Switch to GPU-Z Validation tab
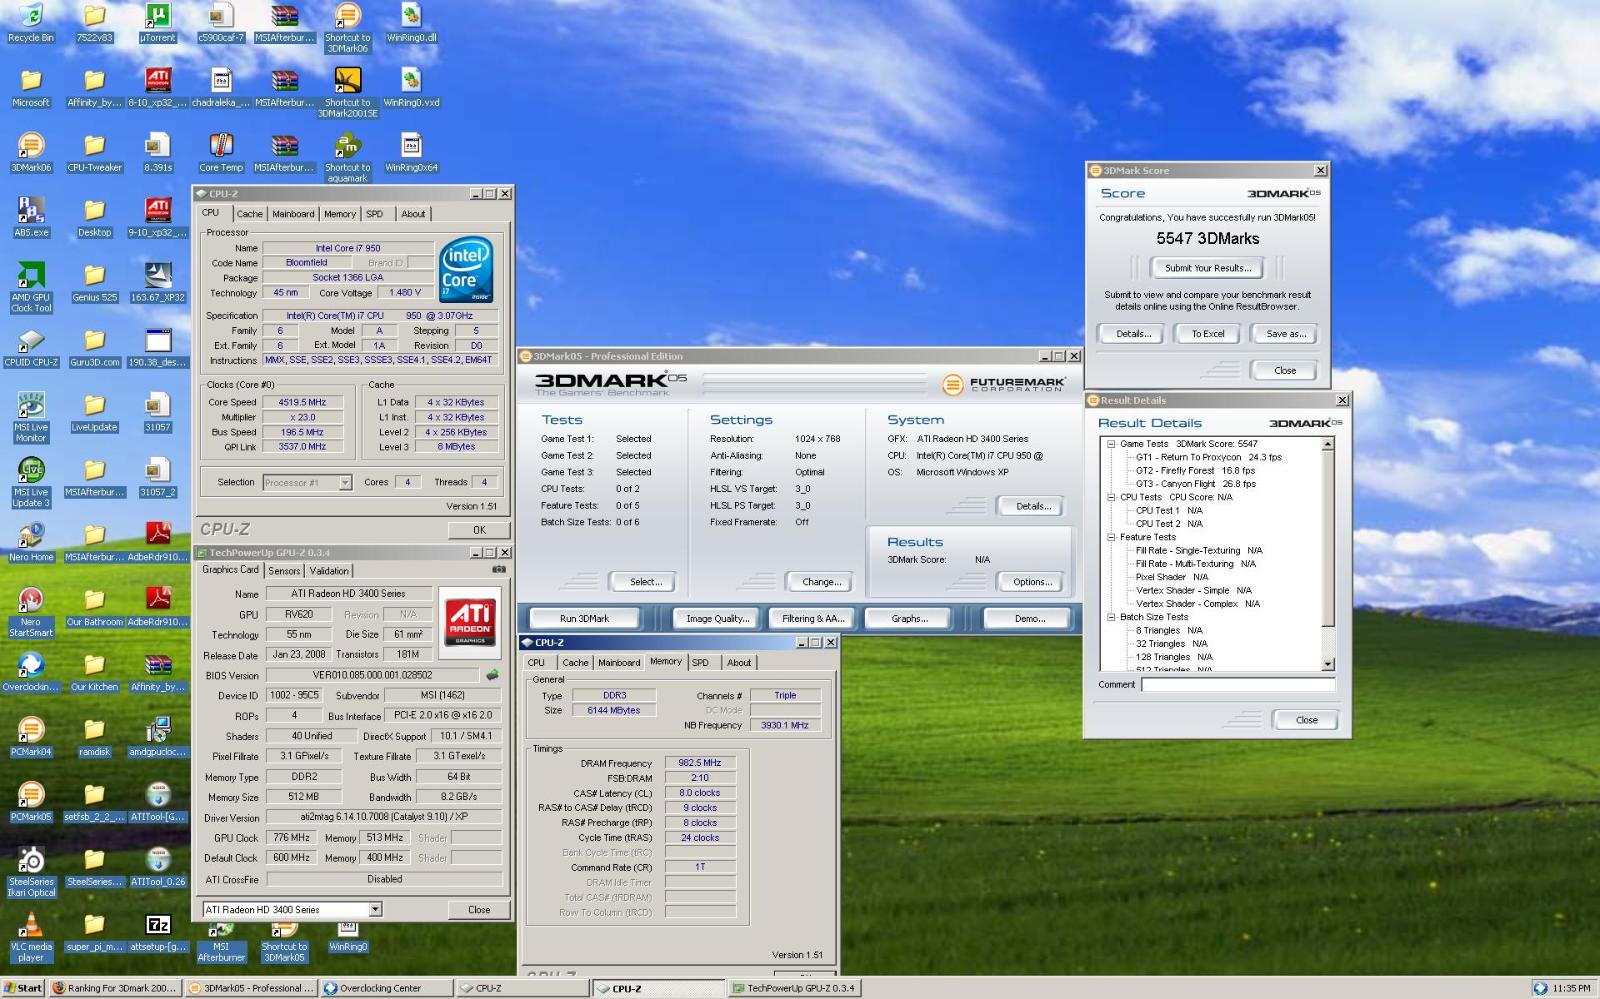 point(329,571)
